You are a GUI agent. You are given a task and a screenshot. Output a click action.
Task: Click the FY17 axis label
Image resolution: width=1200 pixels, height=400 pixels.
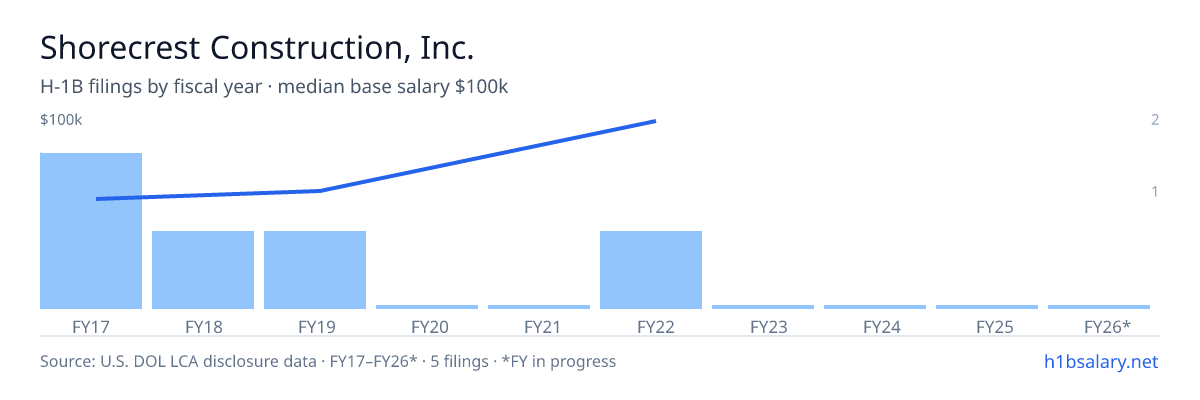91,326
